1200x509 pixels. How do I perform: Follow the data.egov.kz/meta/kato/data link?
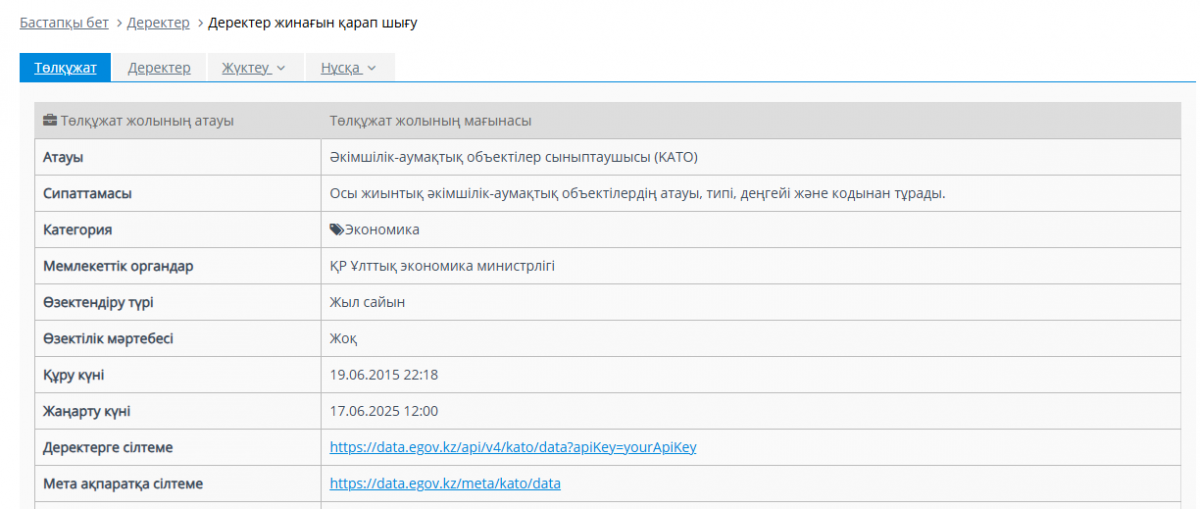click(x=445, y=484)
